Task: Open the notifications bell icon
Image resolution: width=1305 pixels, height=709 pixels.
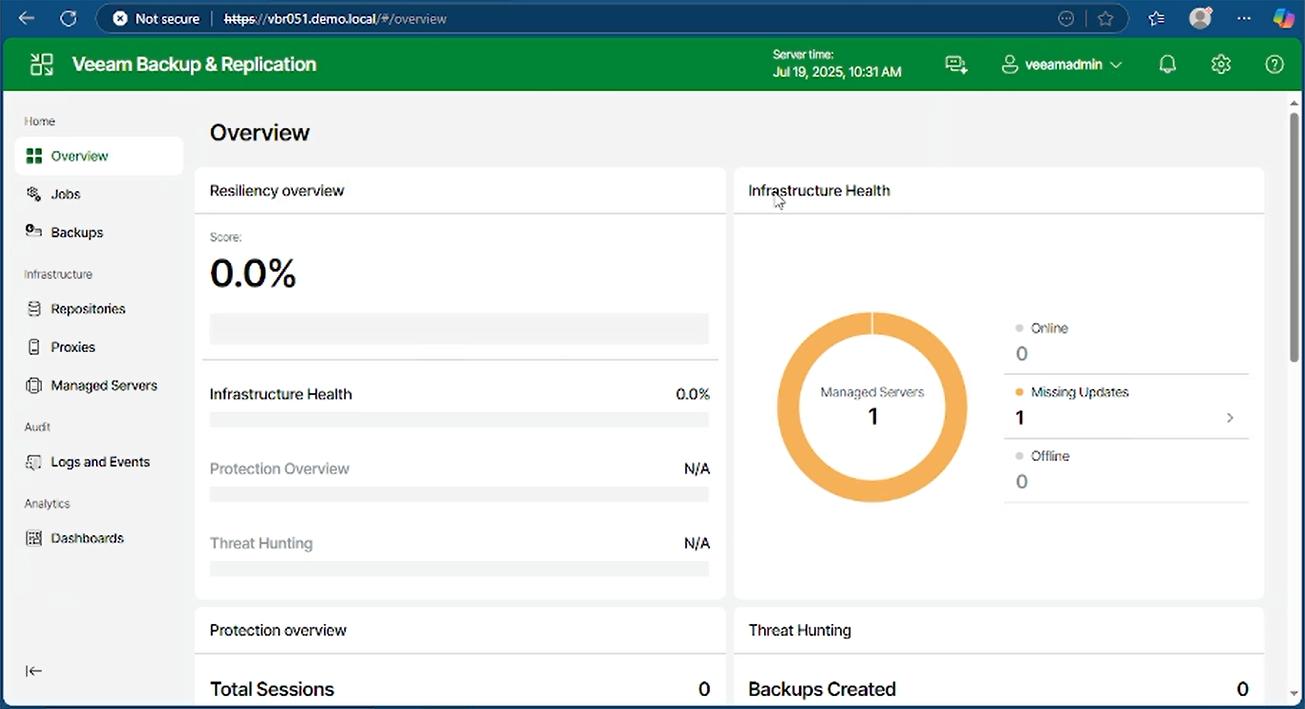Action: coord(1167,65)
